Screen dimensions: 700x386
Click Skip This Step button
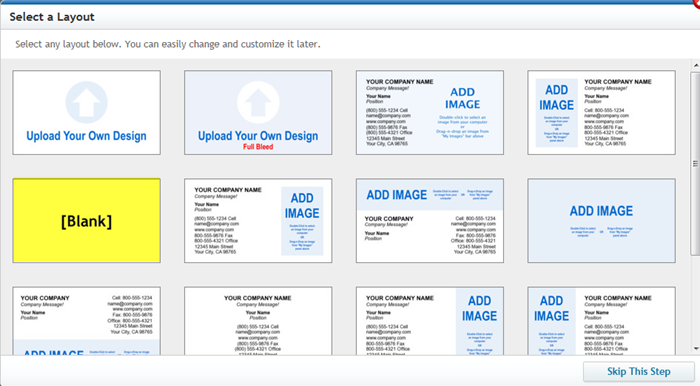click(638, 371)
